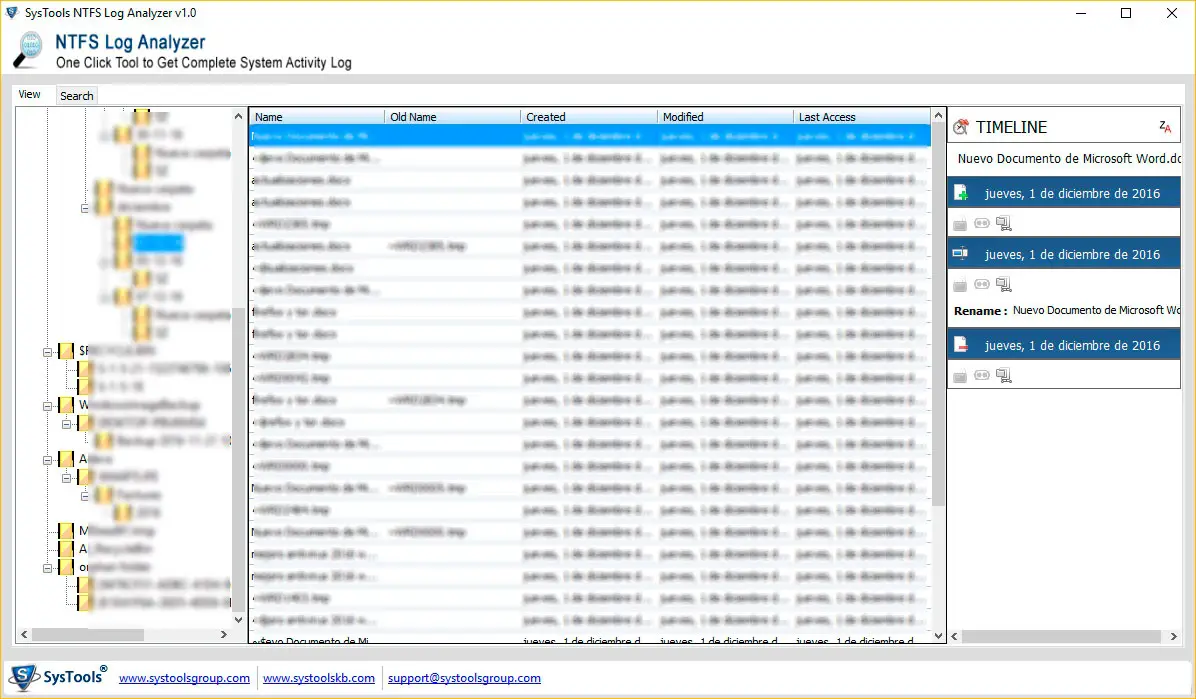Click the Timeline panel scroll-left arrow
This screenshot has width=1196, height=699.
click(955, 636)
